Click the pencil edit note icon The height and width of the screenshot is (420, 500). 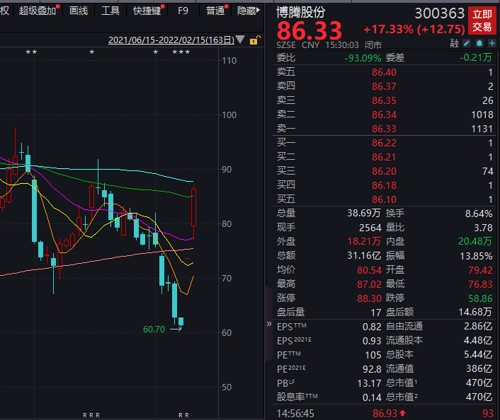click(x=467, y=43)
